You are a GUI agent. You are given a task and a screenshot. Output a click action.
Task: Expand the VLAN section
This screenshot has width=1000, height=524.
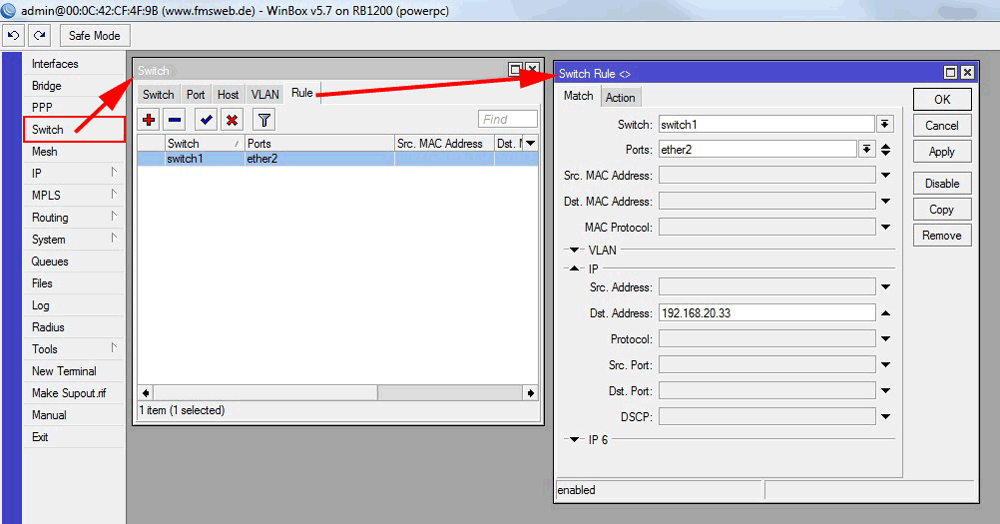click(575, 250)
